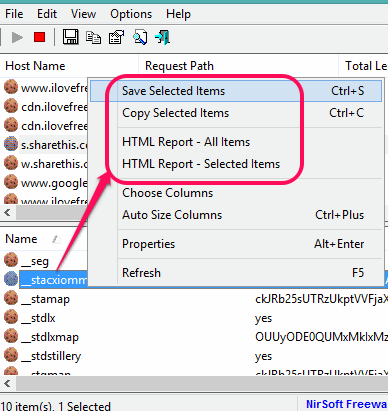This screenshot has width=388, height=411.
Task: Stop capture with the red square
Action: 39,37
